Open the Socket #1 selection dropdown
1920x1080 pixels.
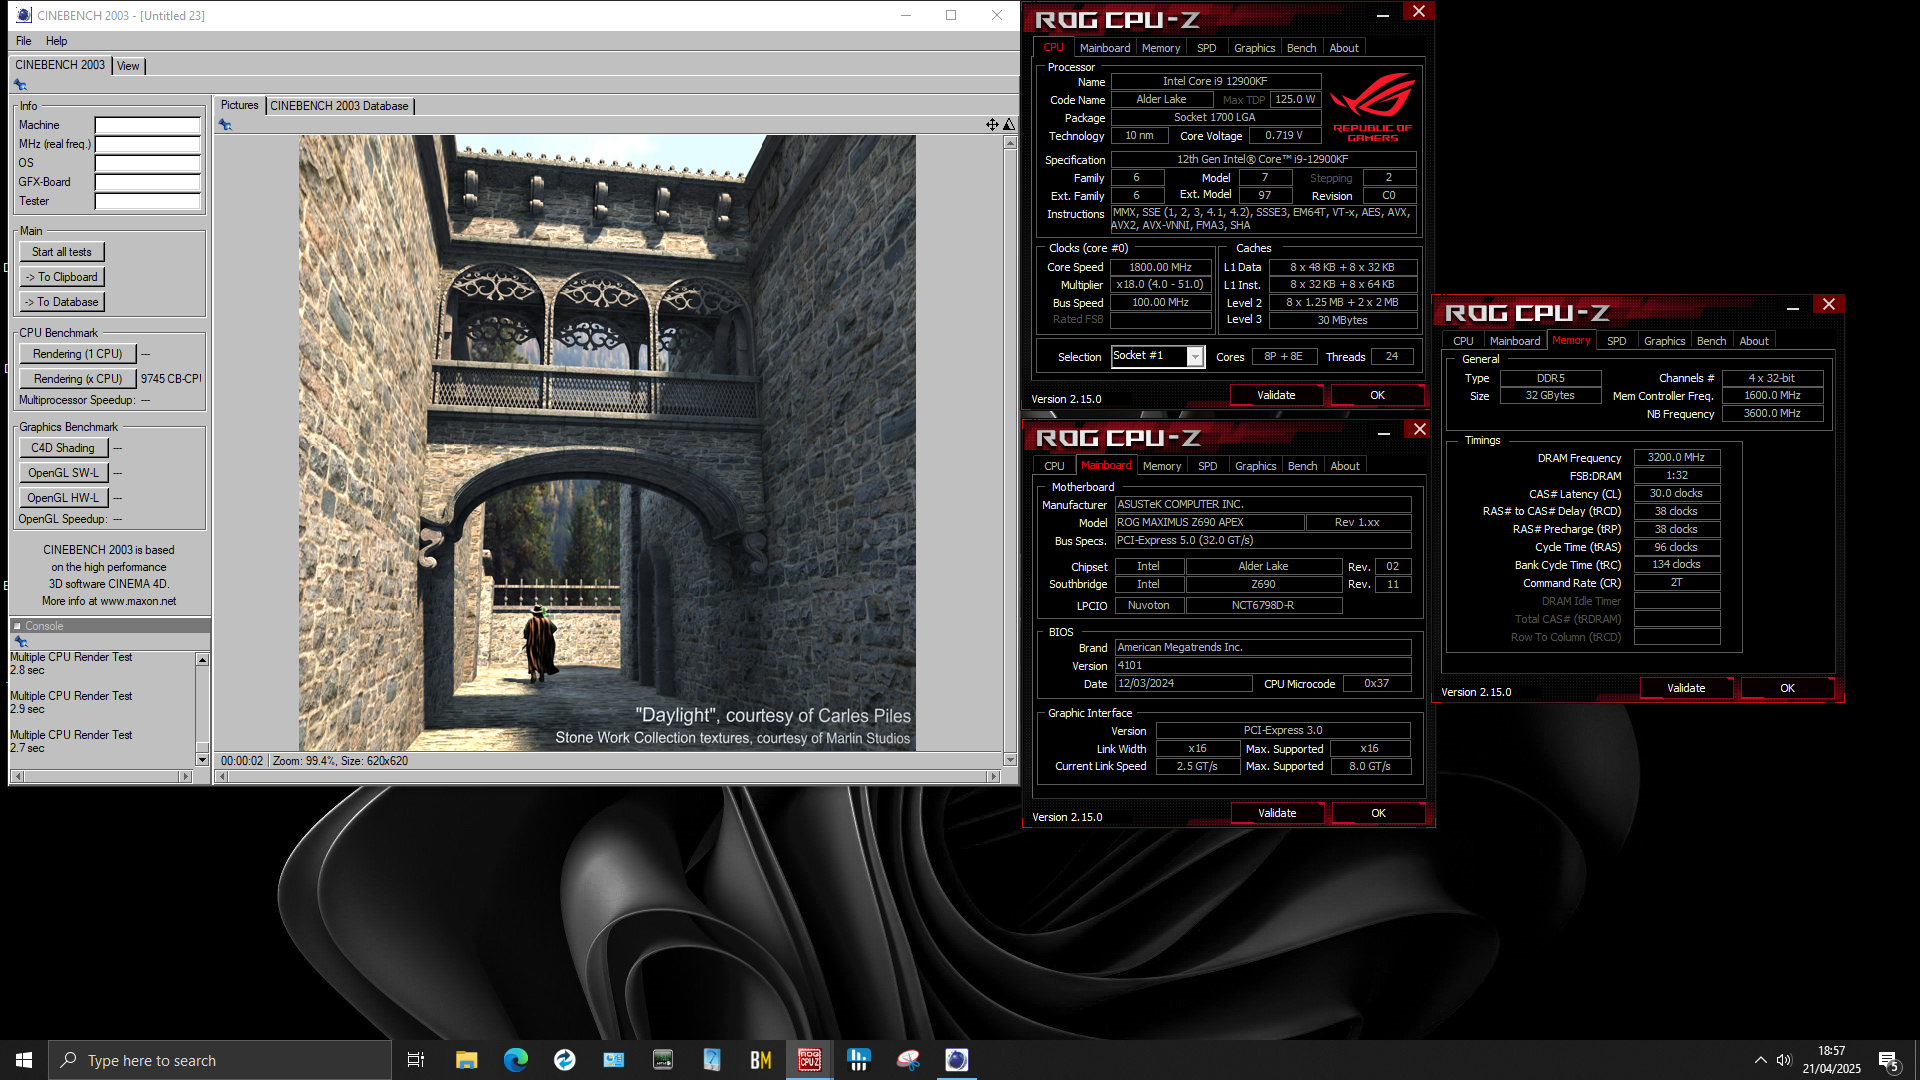pyautogui.click(x=1195, y=357)
